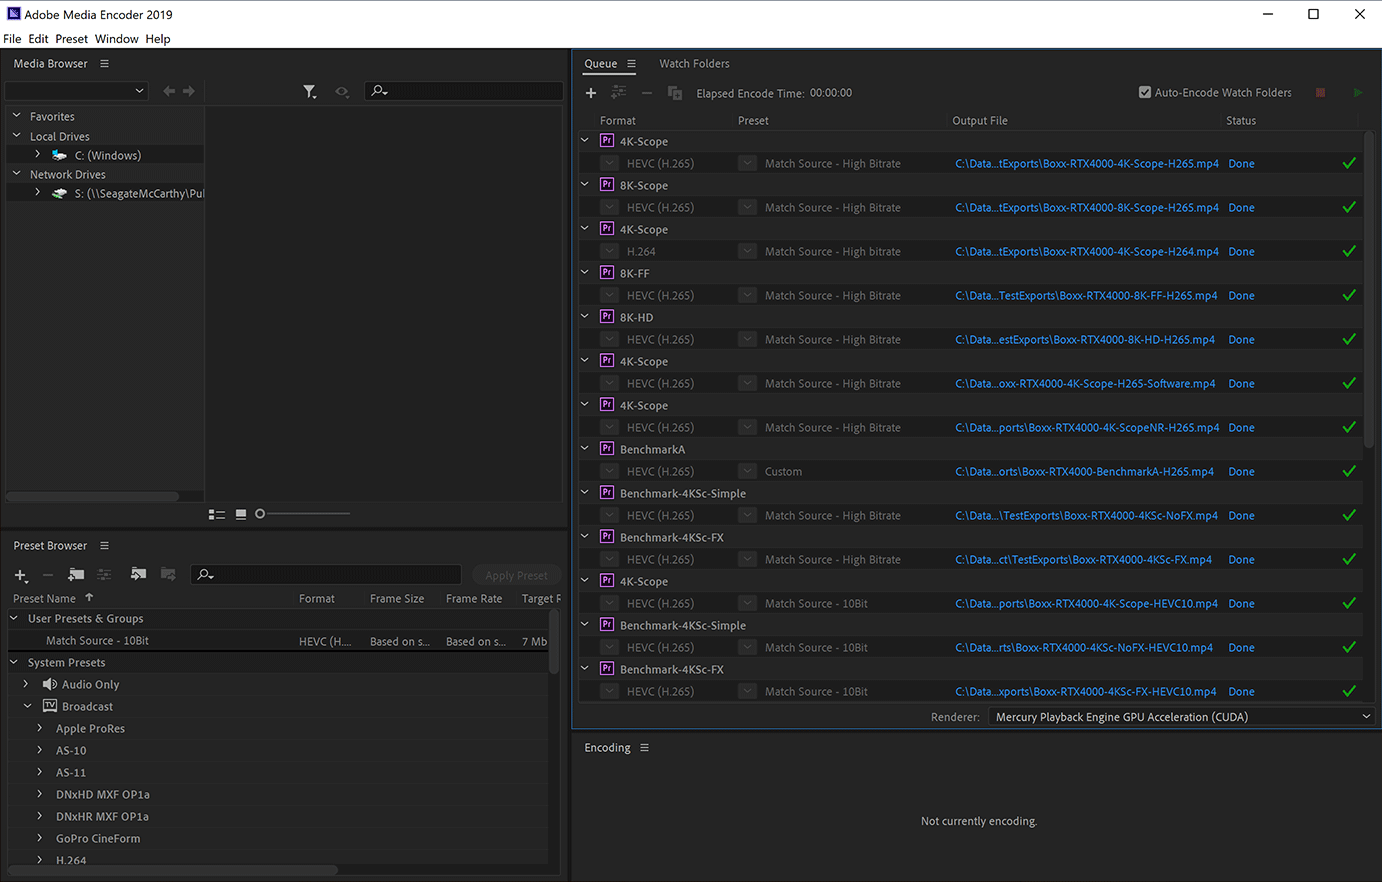The width and height of the screenshot is (1382, 882).
Task: Click the Add Output sliders icon
Action: pyautogui.click(x=619, y=93)
